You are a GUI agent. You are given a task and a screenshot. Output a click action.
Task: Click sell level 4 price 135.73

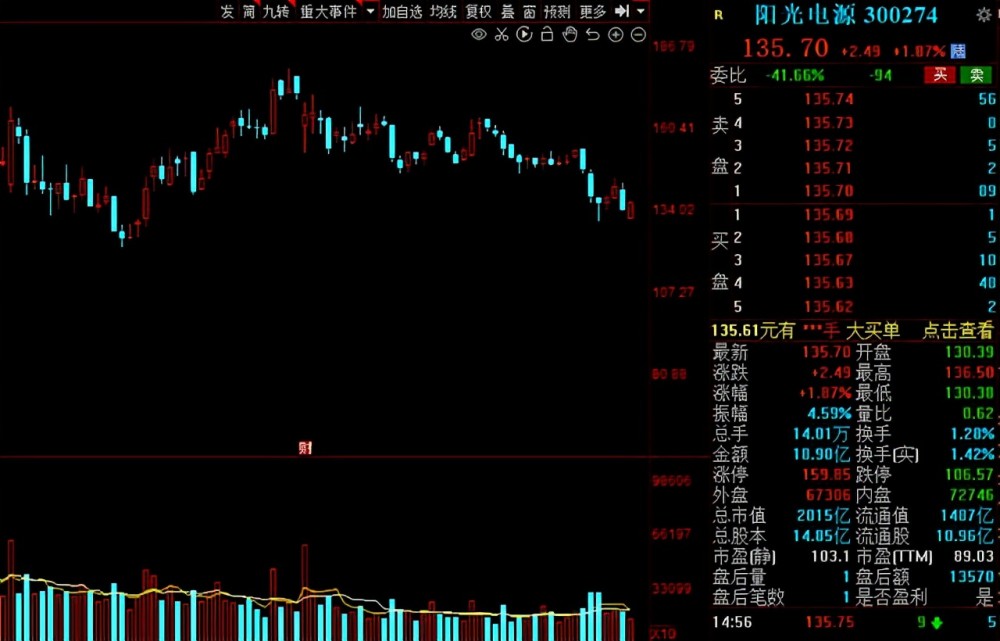point(828,122)
